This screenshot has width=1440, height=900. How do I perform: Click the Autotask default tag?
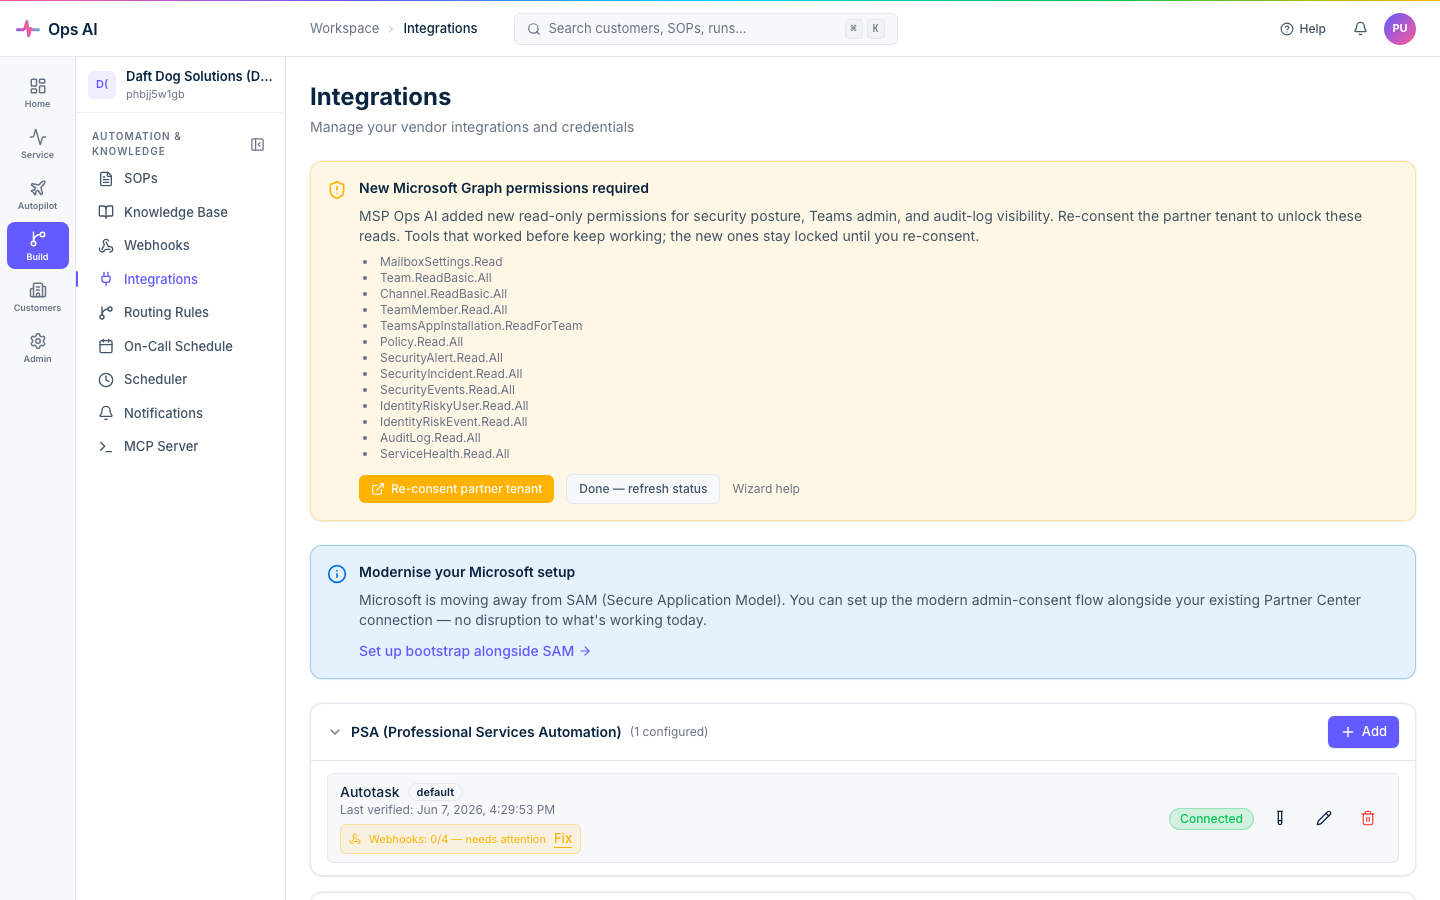click(435, 792)
